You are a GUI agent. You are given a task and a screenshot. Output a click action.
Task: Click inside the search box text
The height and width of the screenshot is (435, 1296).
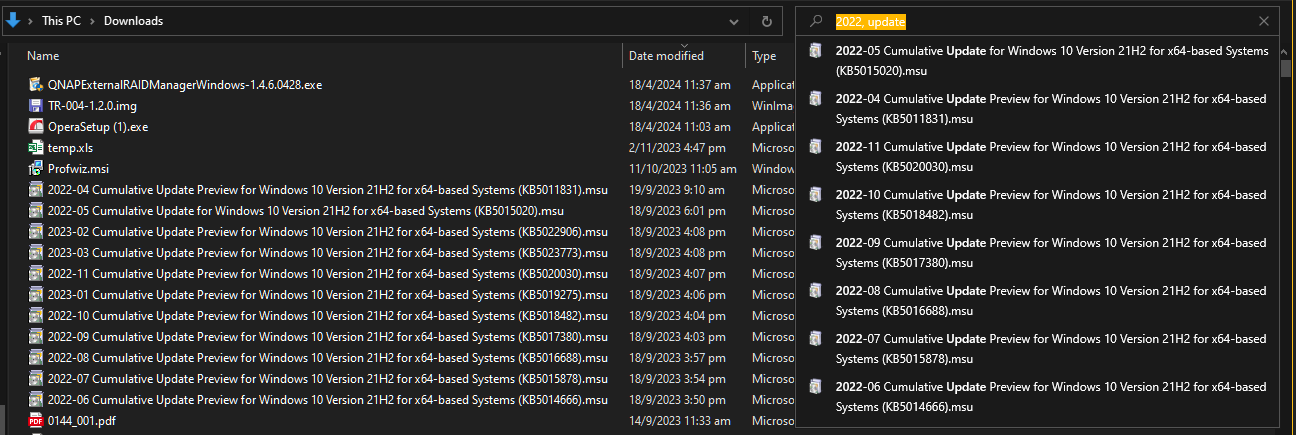(x=871, y=21)
